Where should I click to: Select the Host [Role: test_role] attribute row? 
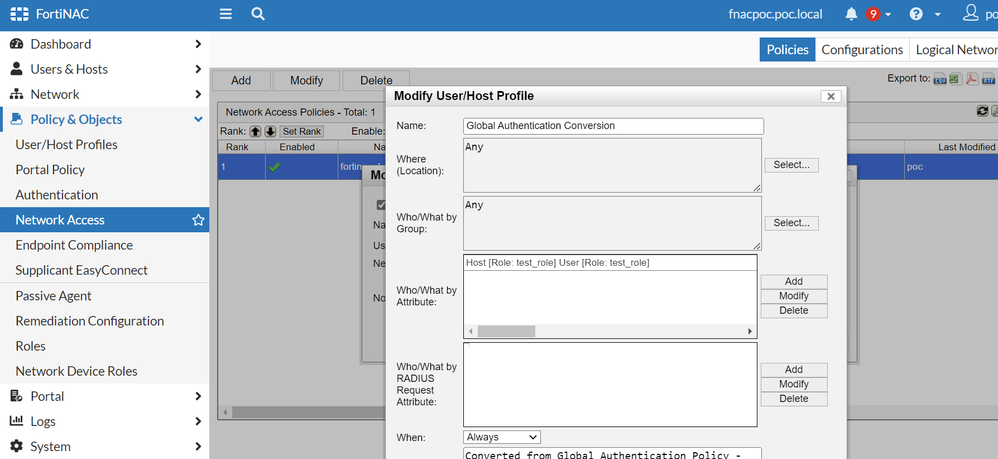tap(609, 262)
